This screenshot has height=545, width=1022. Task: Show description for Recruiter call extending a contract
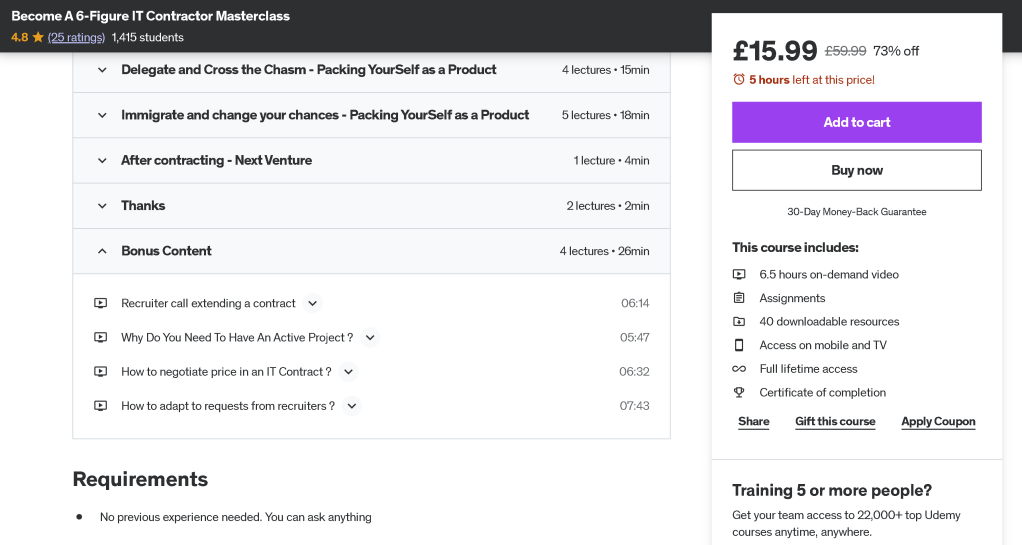(313, 303)
